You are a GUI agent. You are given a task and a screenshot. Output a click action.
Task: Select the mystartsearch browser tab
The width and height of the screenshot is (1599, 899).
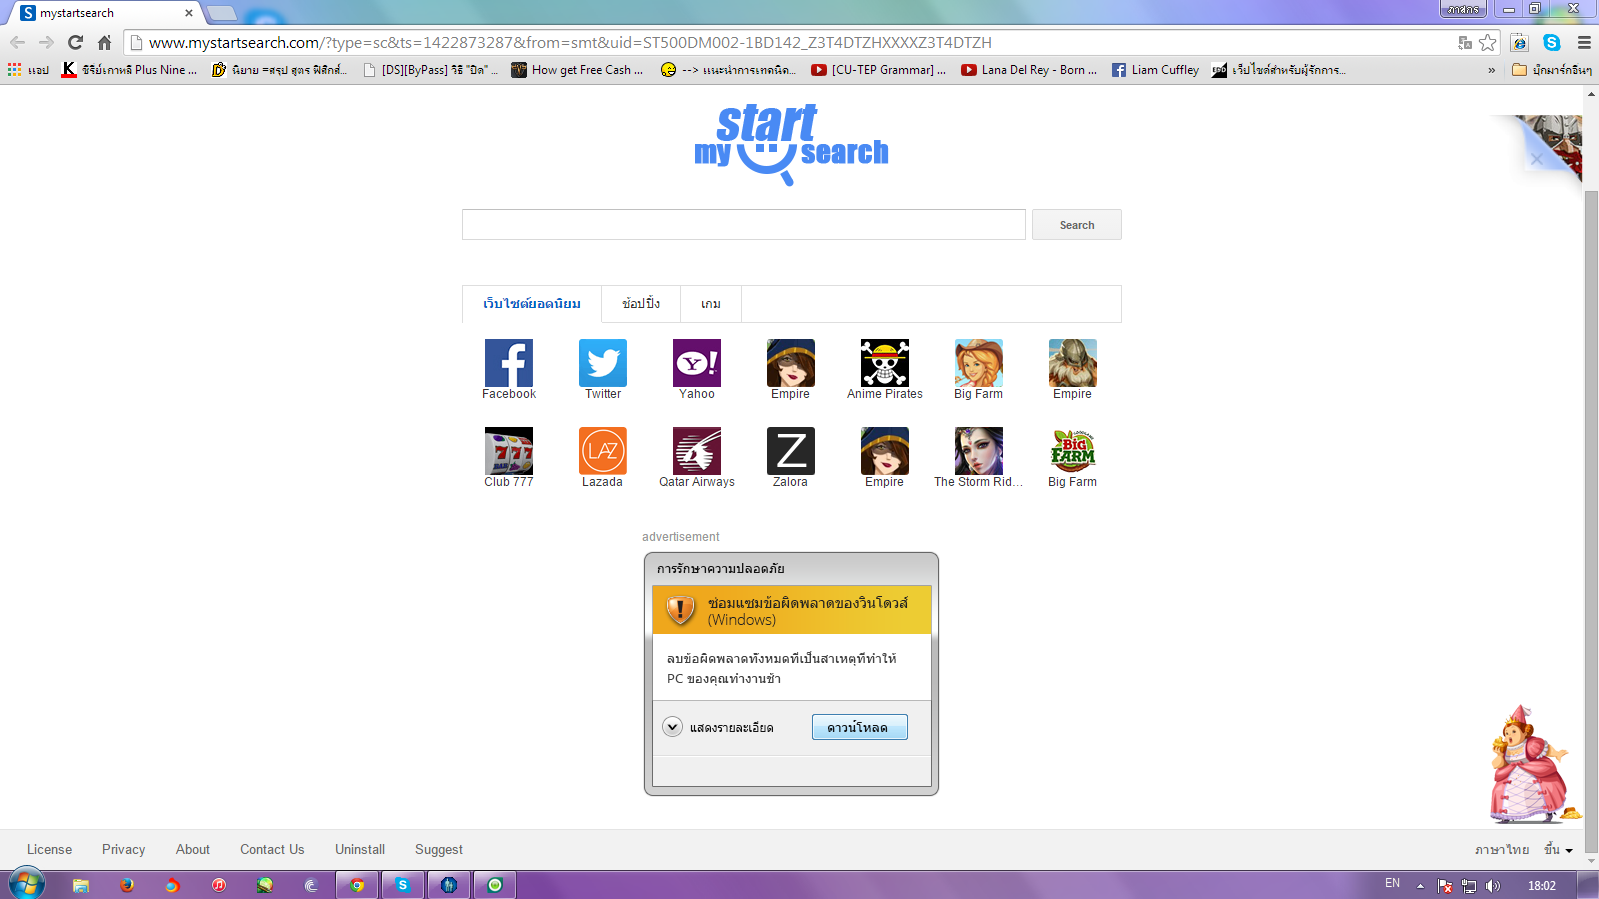105,13
